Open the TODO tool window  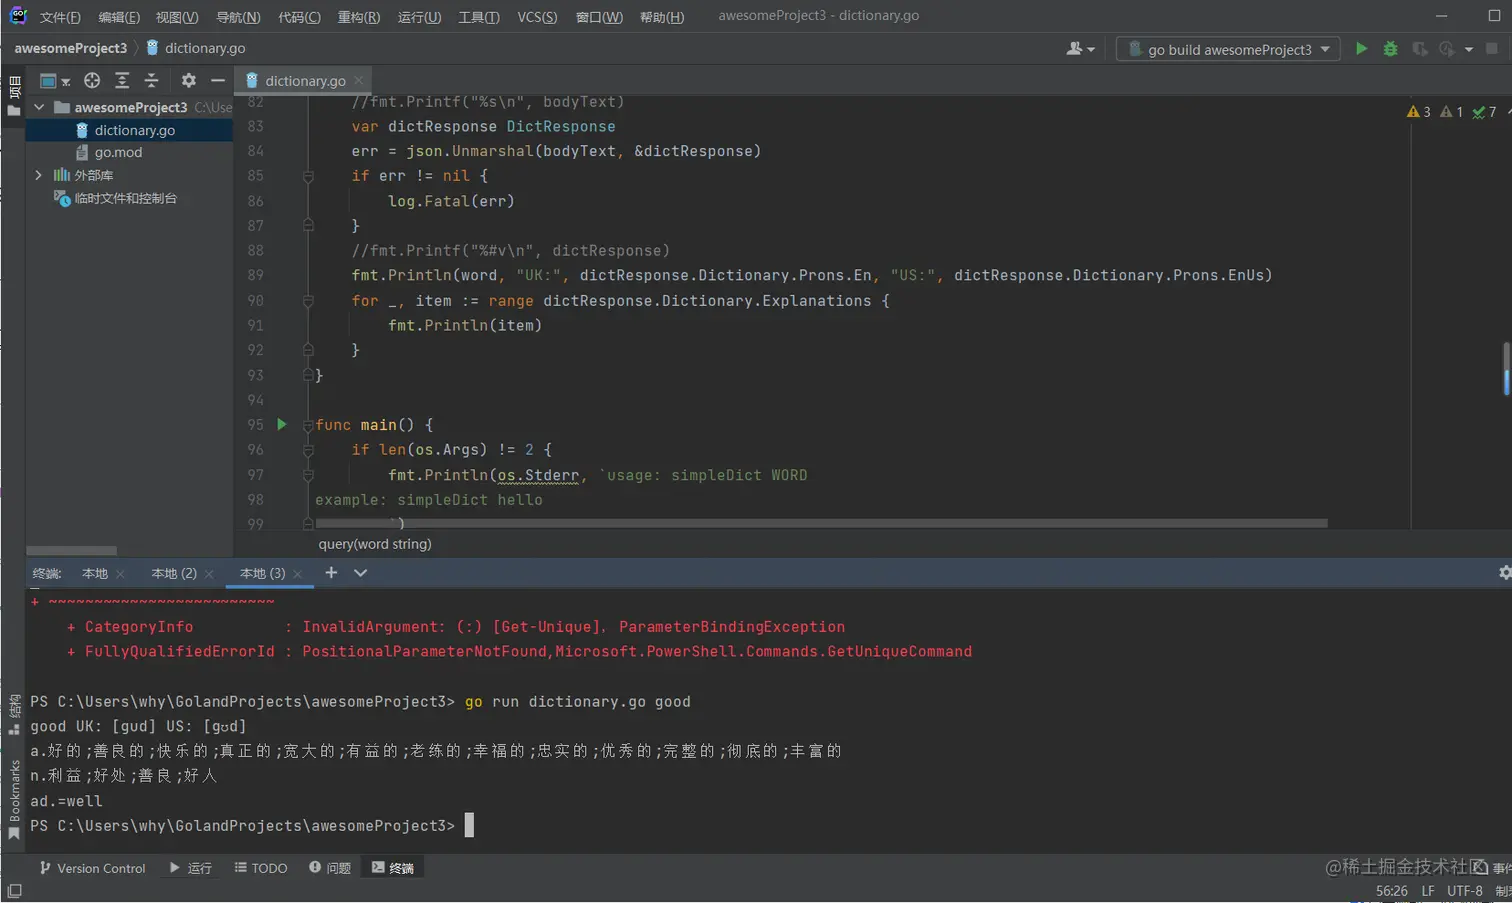(x=261, y=868)
